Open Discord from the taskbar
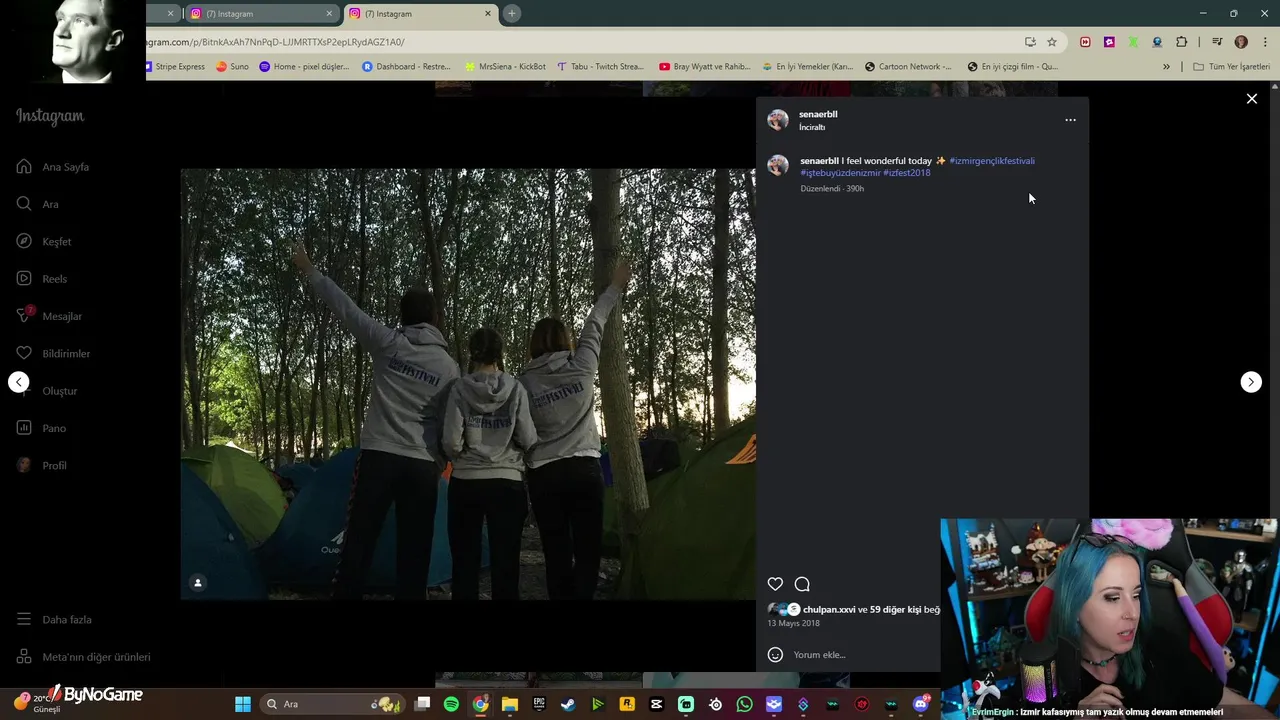1280x720 pixels. [921, 704]
